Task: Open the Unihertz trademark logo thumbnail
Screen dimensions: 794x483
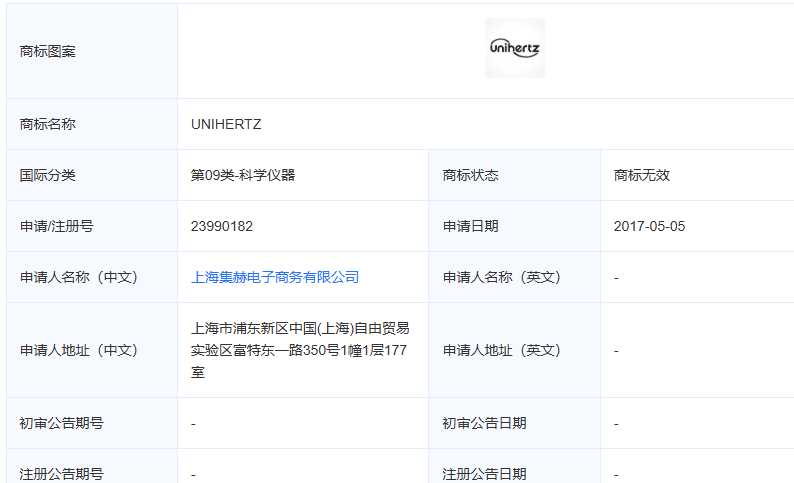Action: click(514, 48)
